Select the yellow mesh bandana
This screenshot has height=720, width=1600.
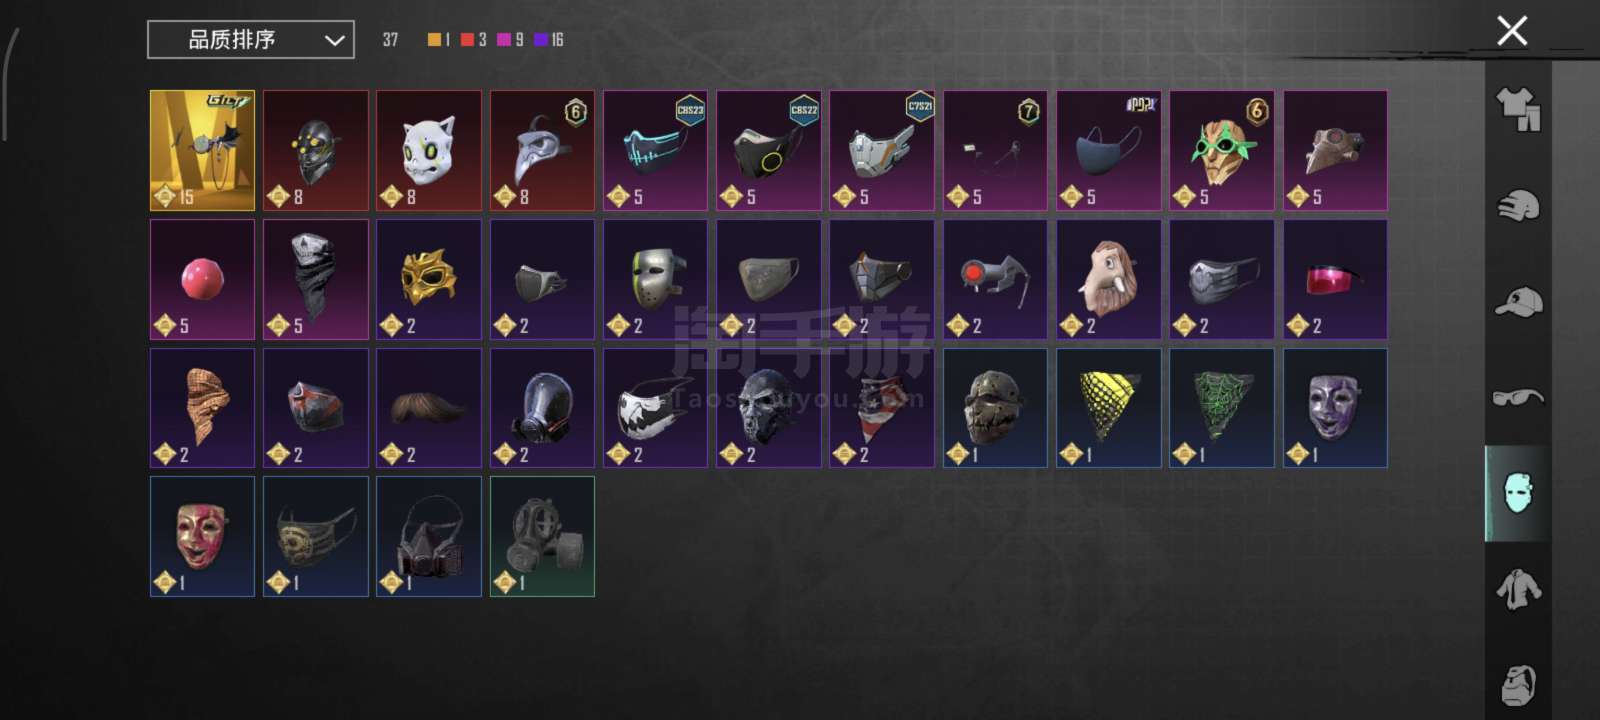pos(1109,408)
